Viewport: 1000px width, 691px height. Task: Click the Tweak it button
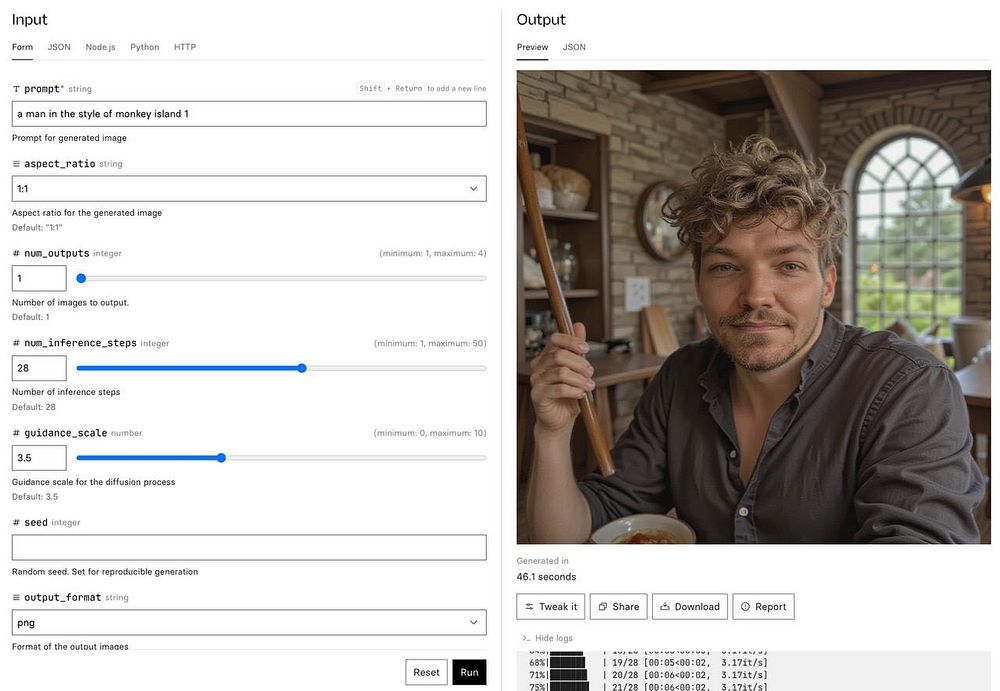click(551, 607)
